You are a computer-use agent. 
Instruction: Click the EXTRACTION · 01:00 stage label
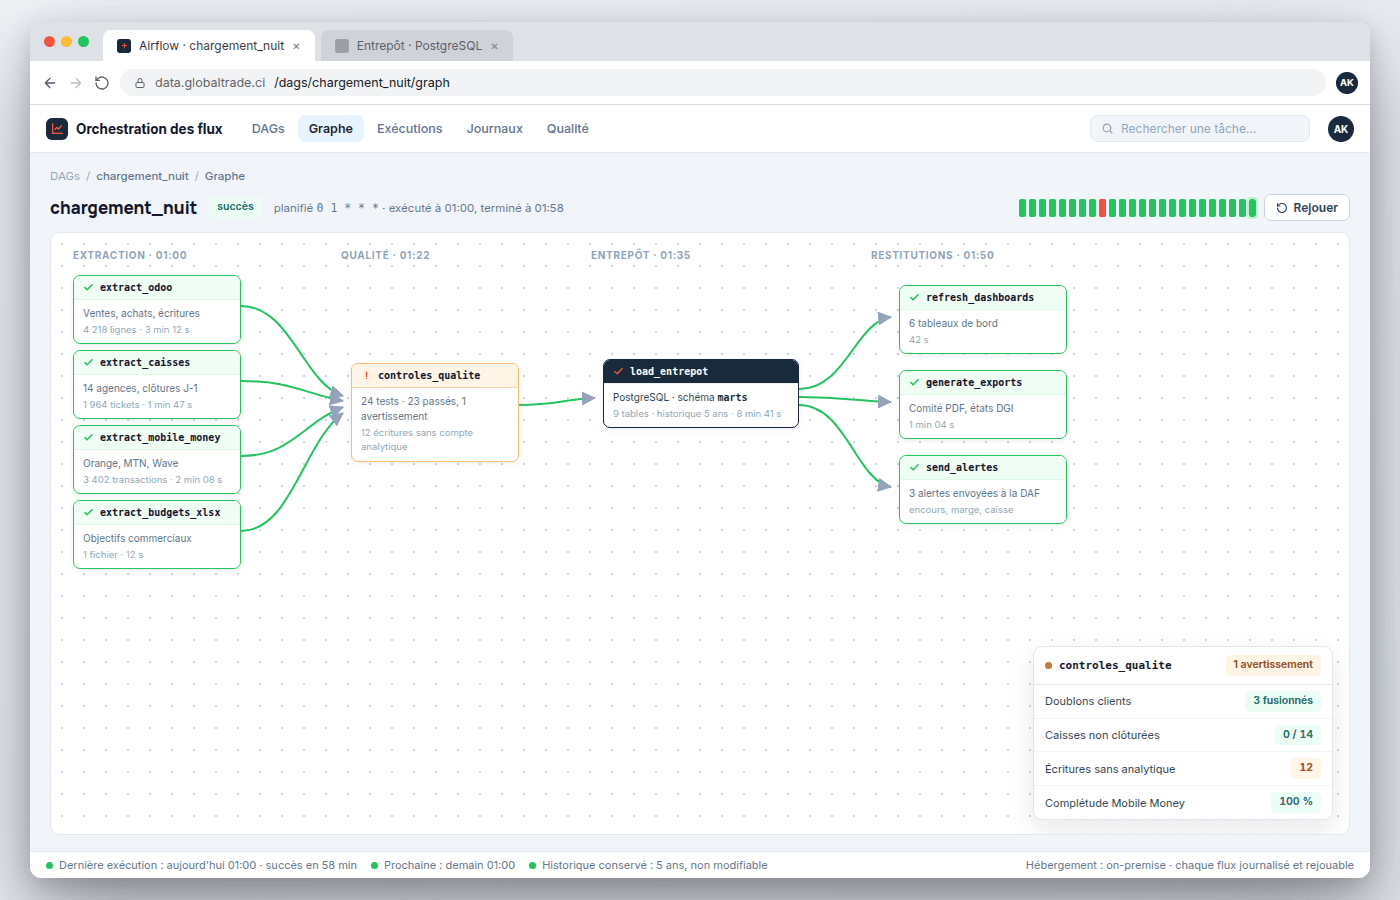coord(130,256)
